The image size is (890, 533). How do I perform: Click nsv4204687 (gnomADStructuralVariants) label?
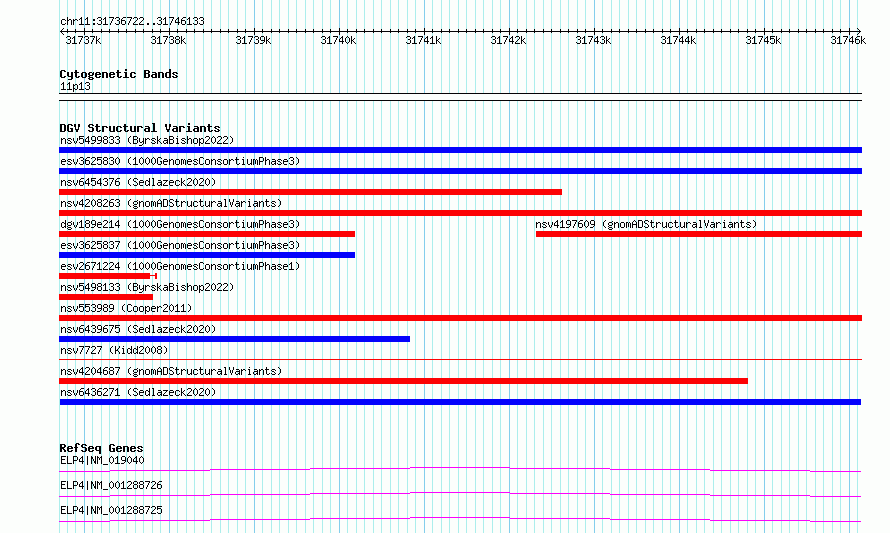(x=171, y=371)
